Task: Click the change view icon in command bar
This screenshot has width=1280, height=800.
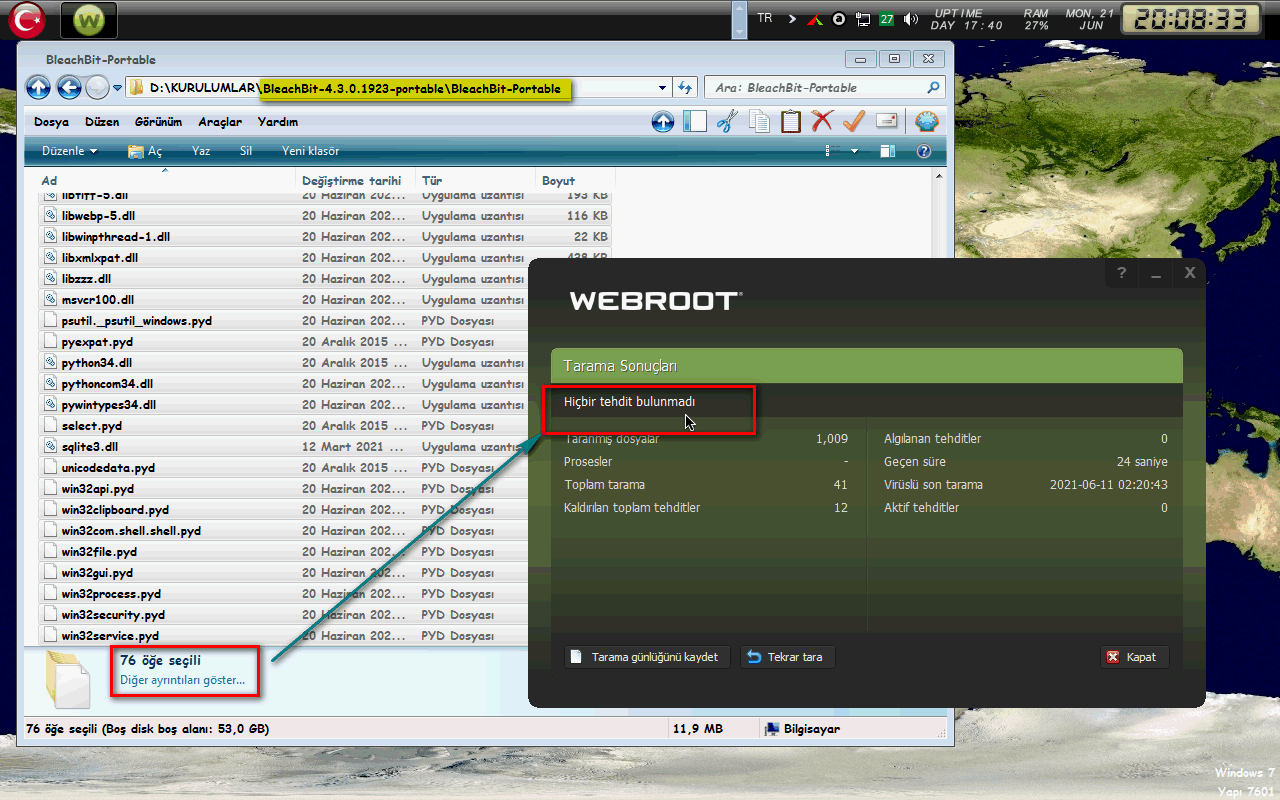Action: [830, 151]
